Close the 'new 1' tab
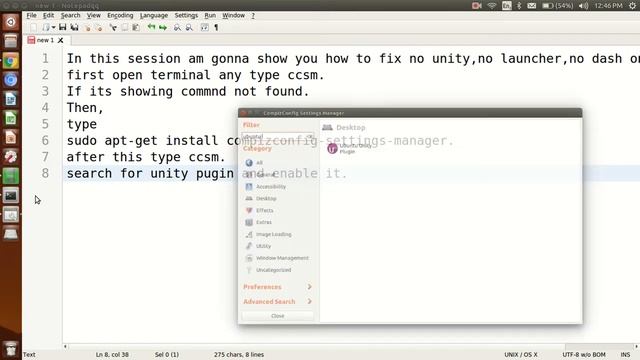Screen dimensions: 640x360 [60, 40]
